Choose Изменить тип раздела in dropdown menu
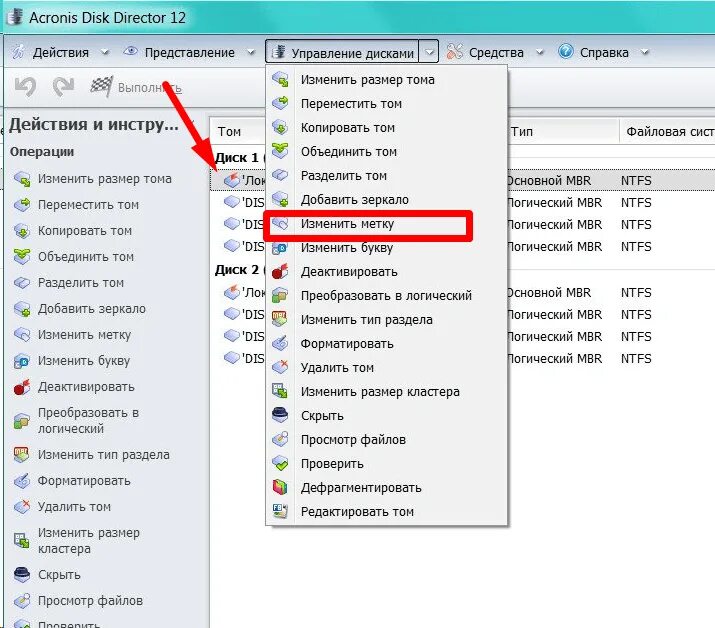Image resolution: width=715 pixels, height=628 pixels. (x=386, y=320)
